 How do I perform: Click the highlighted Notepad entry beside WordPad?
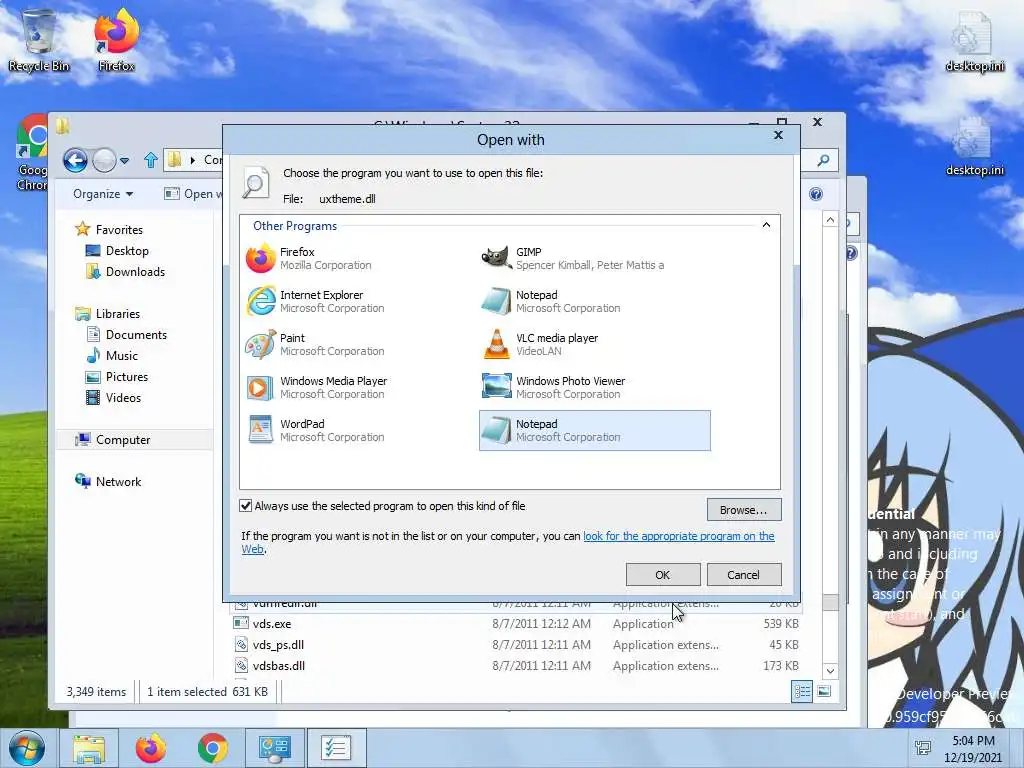[595, 431]
